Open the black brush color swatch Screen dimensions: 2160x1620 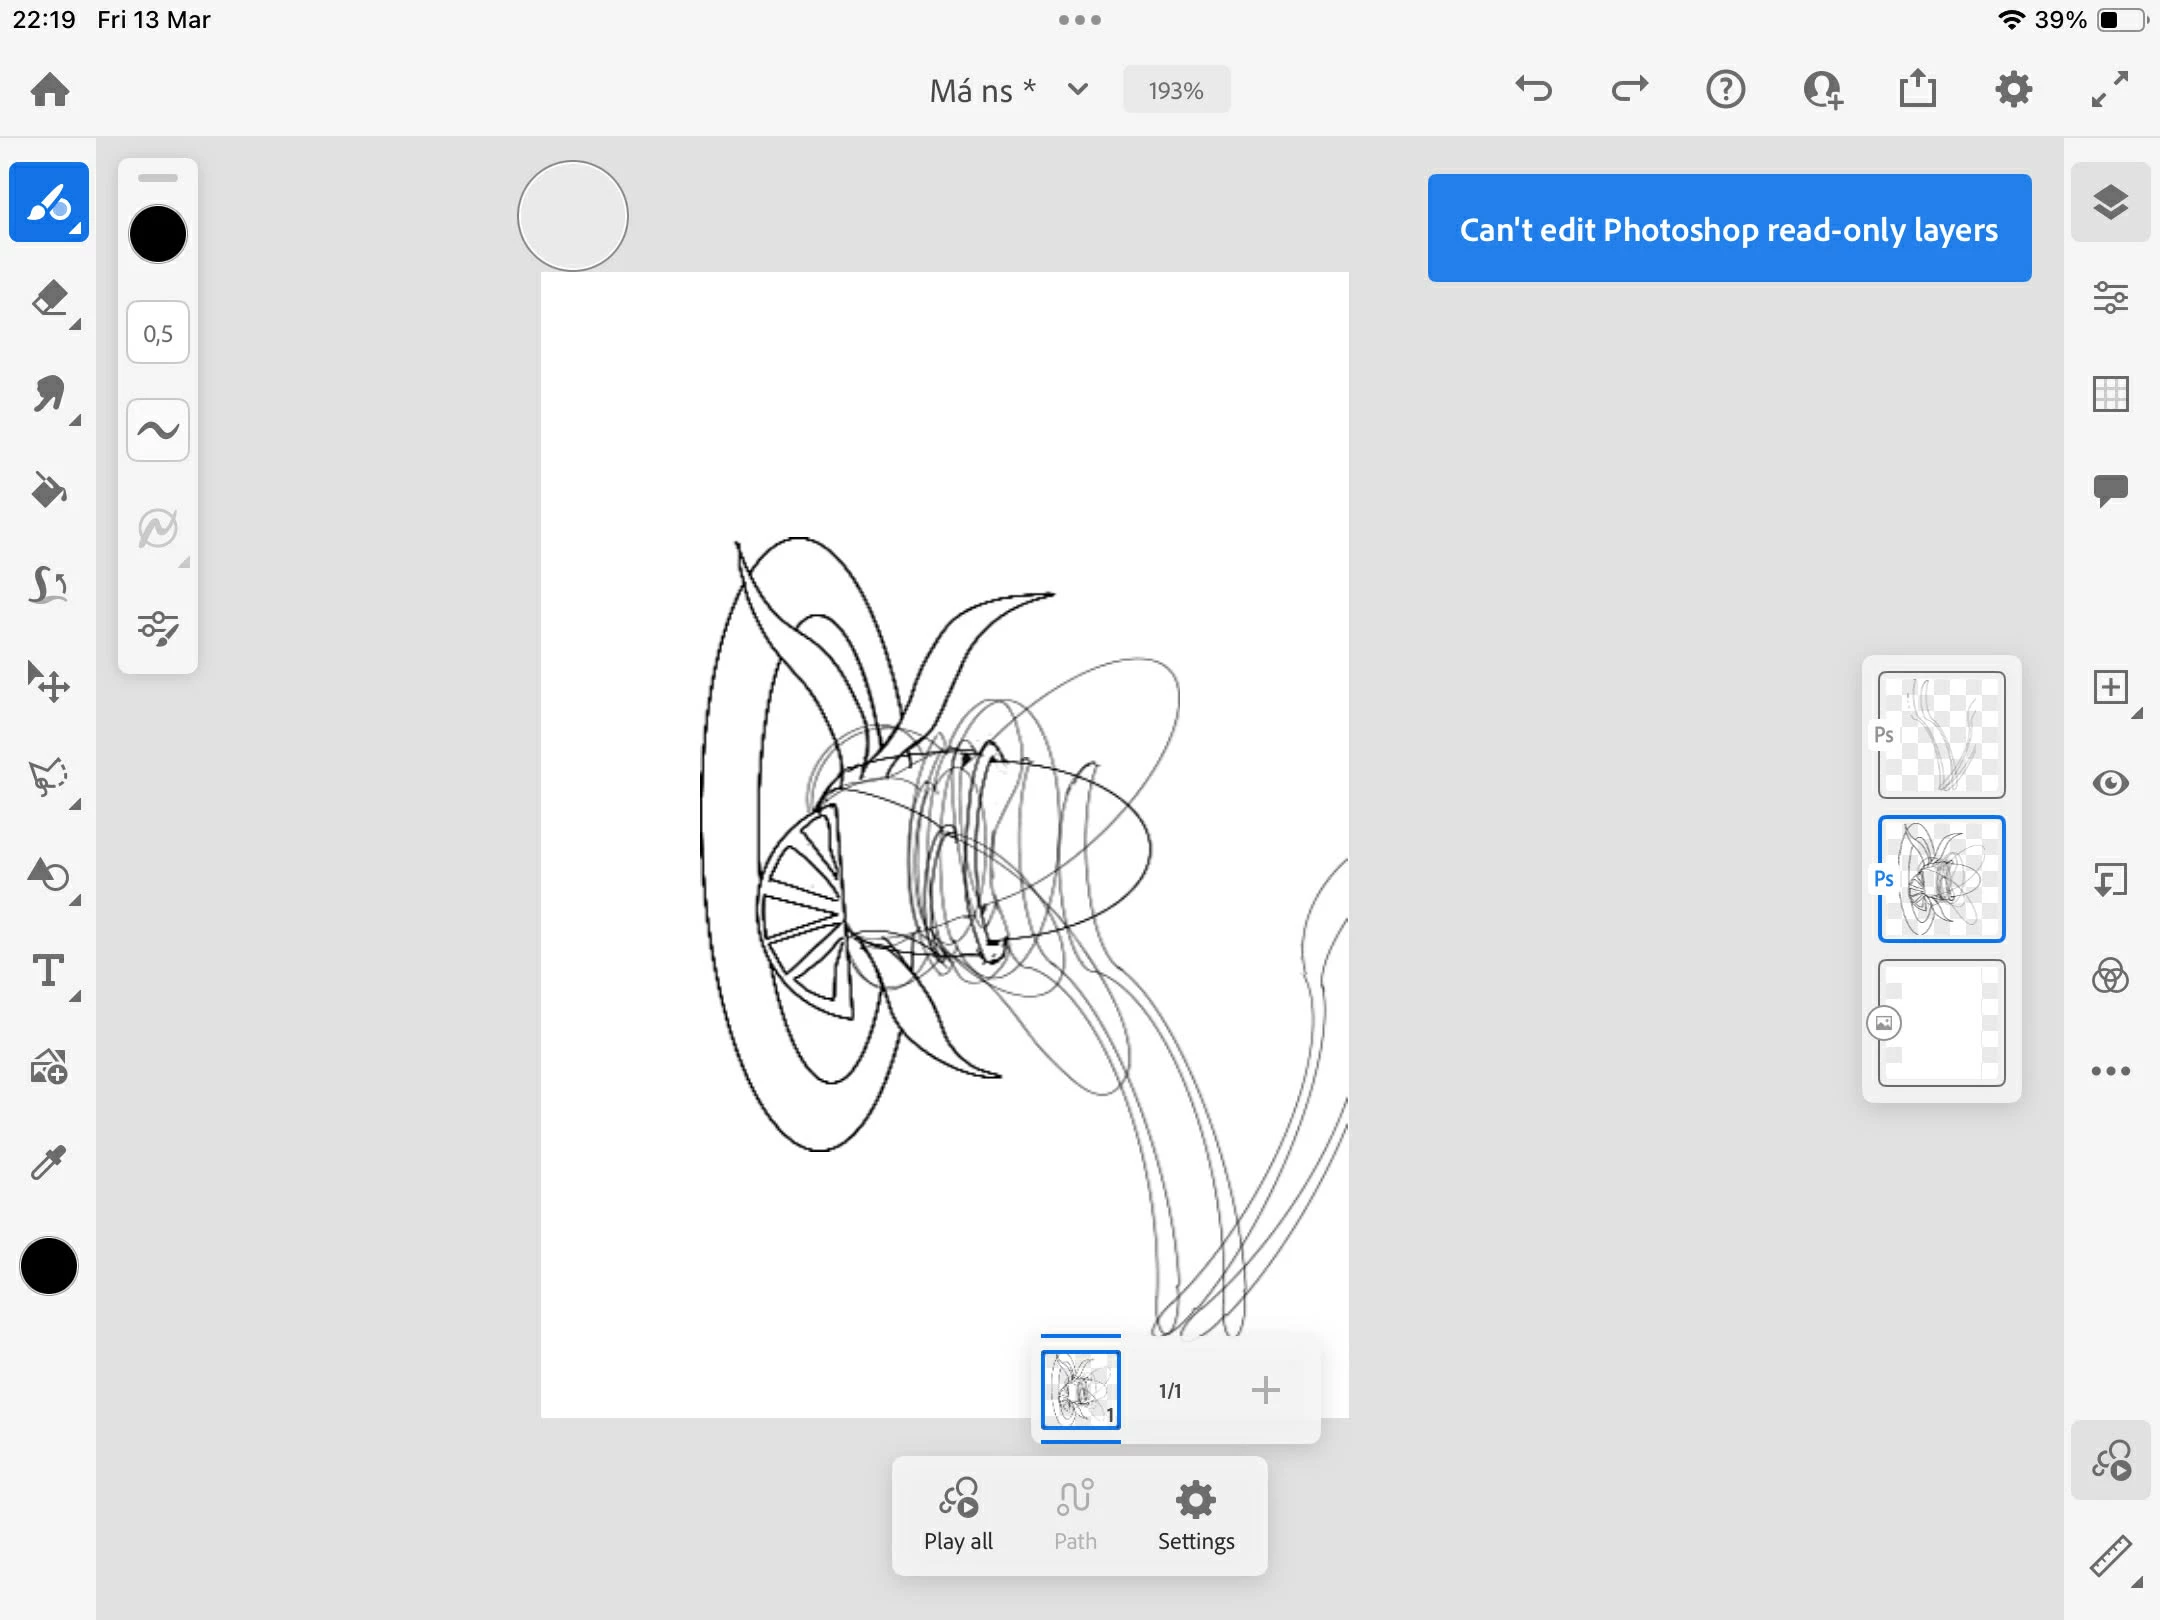click(158, 235)
